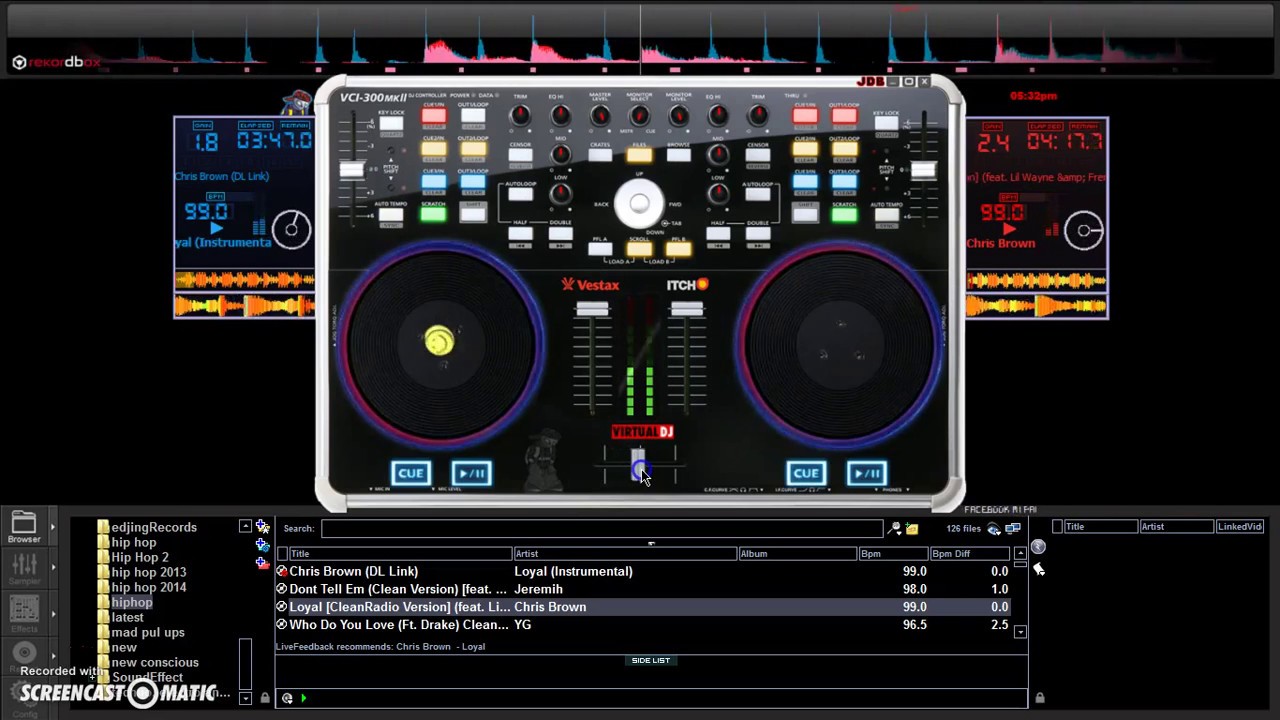1280x720 pixels.
Task: Toggle left deck AUTOLOOP button
Action: 520,194
